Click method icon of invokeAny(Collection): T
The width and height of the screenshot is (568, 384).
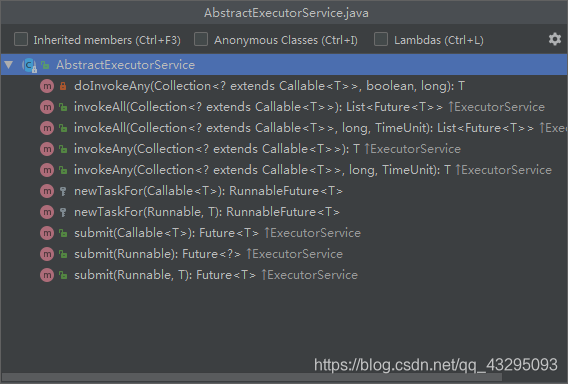click(47, 149)
